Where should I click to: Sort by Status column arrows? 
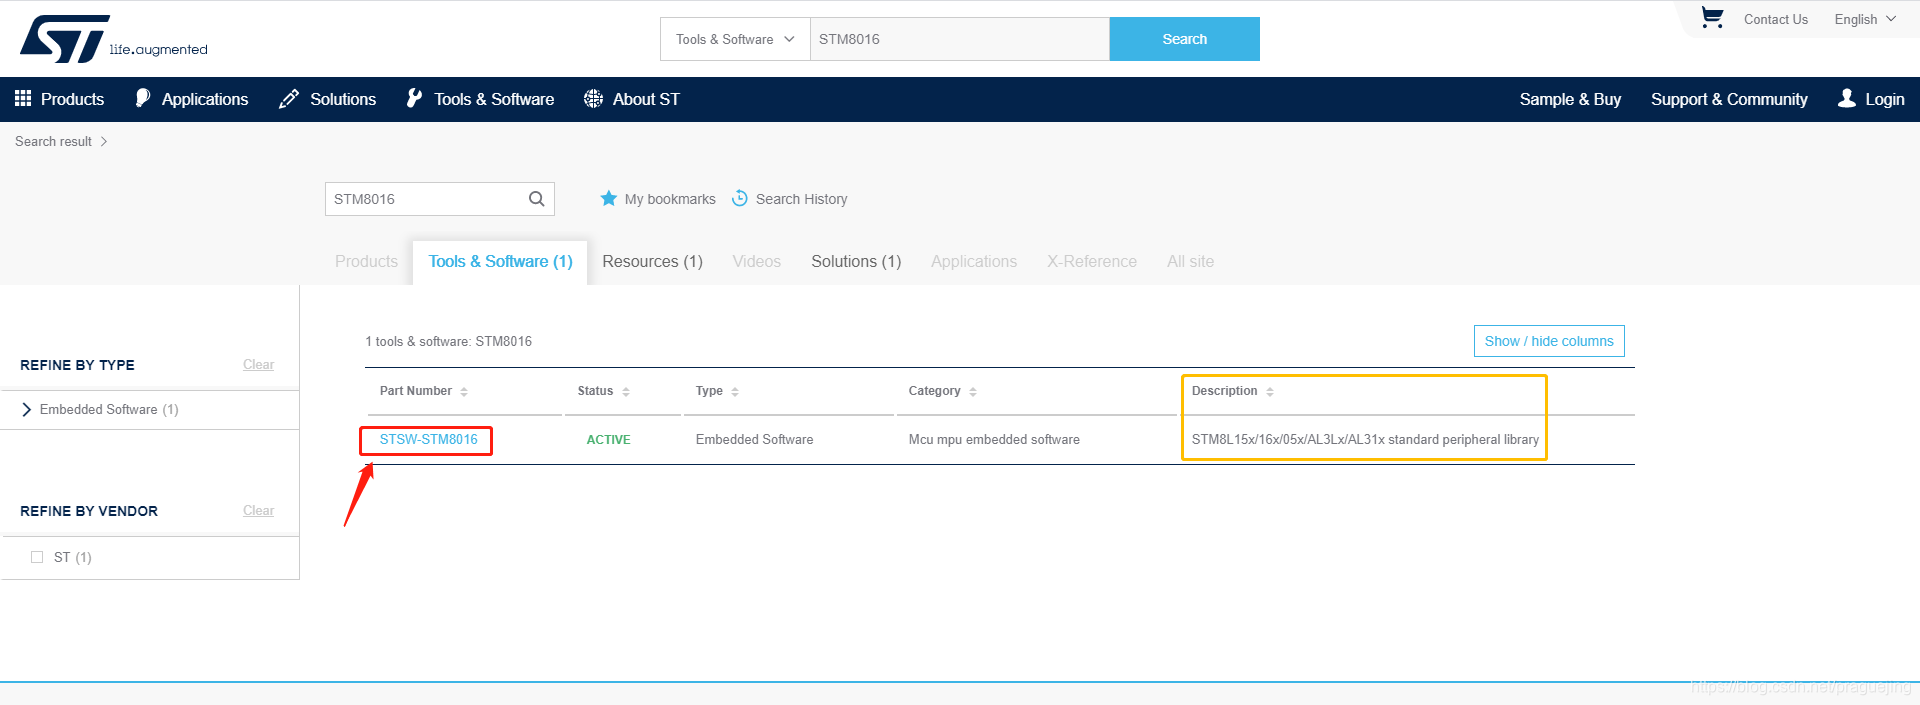point(626,392)
